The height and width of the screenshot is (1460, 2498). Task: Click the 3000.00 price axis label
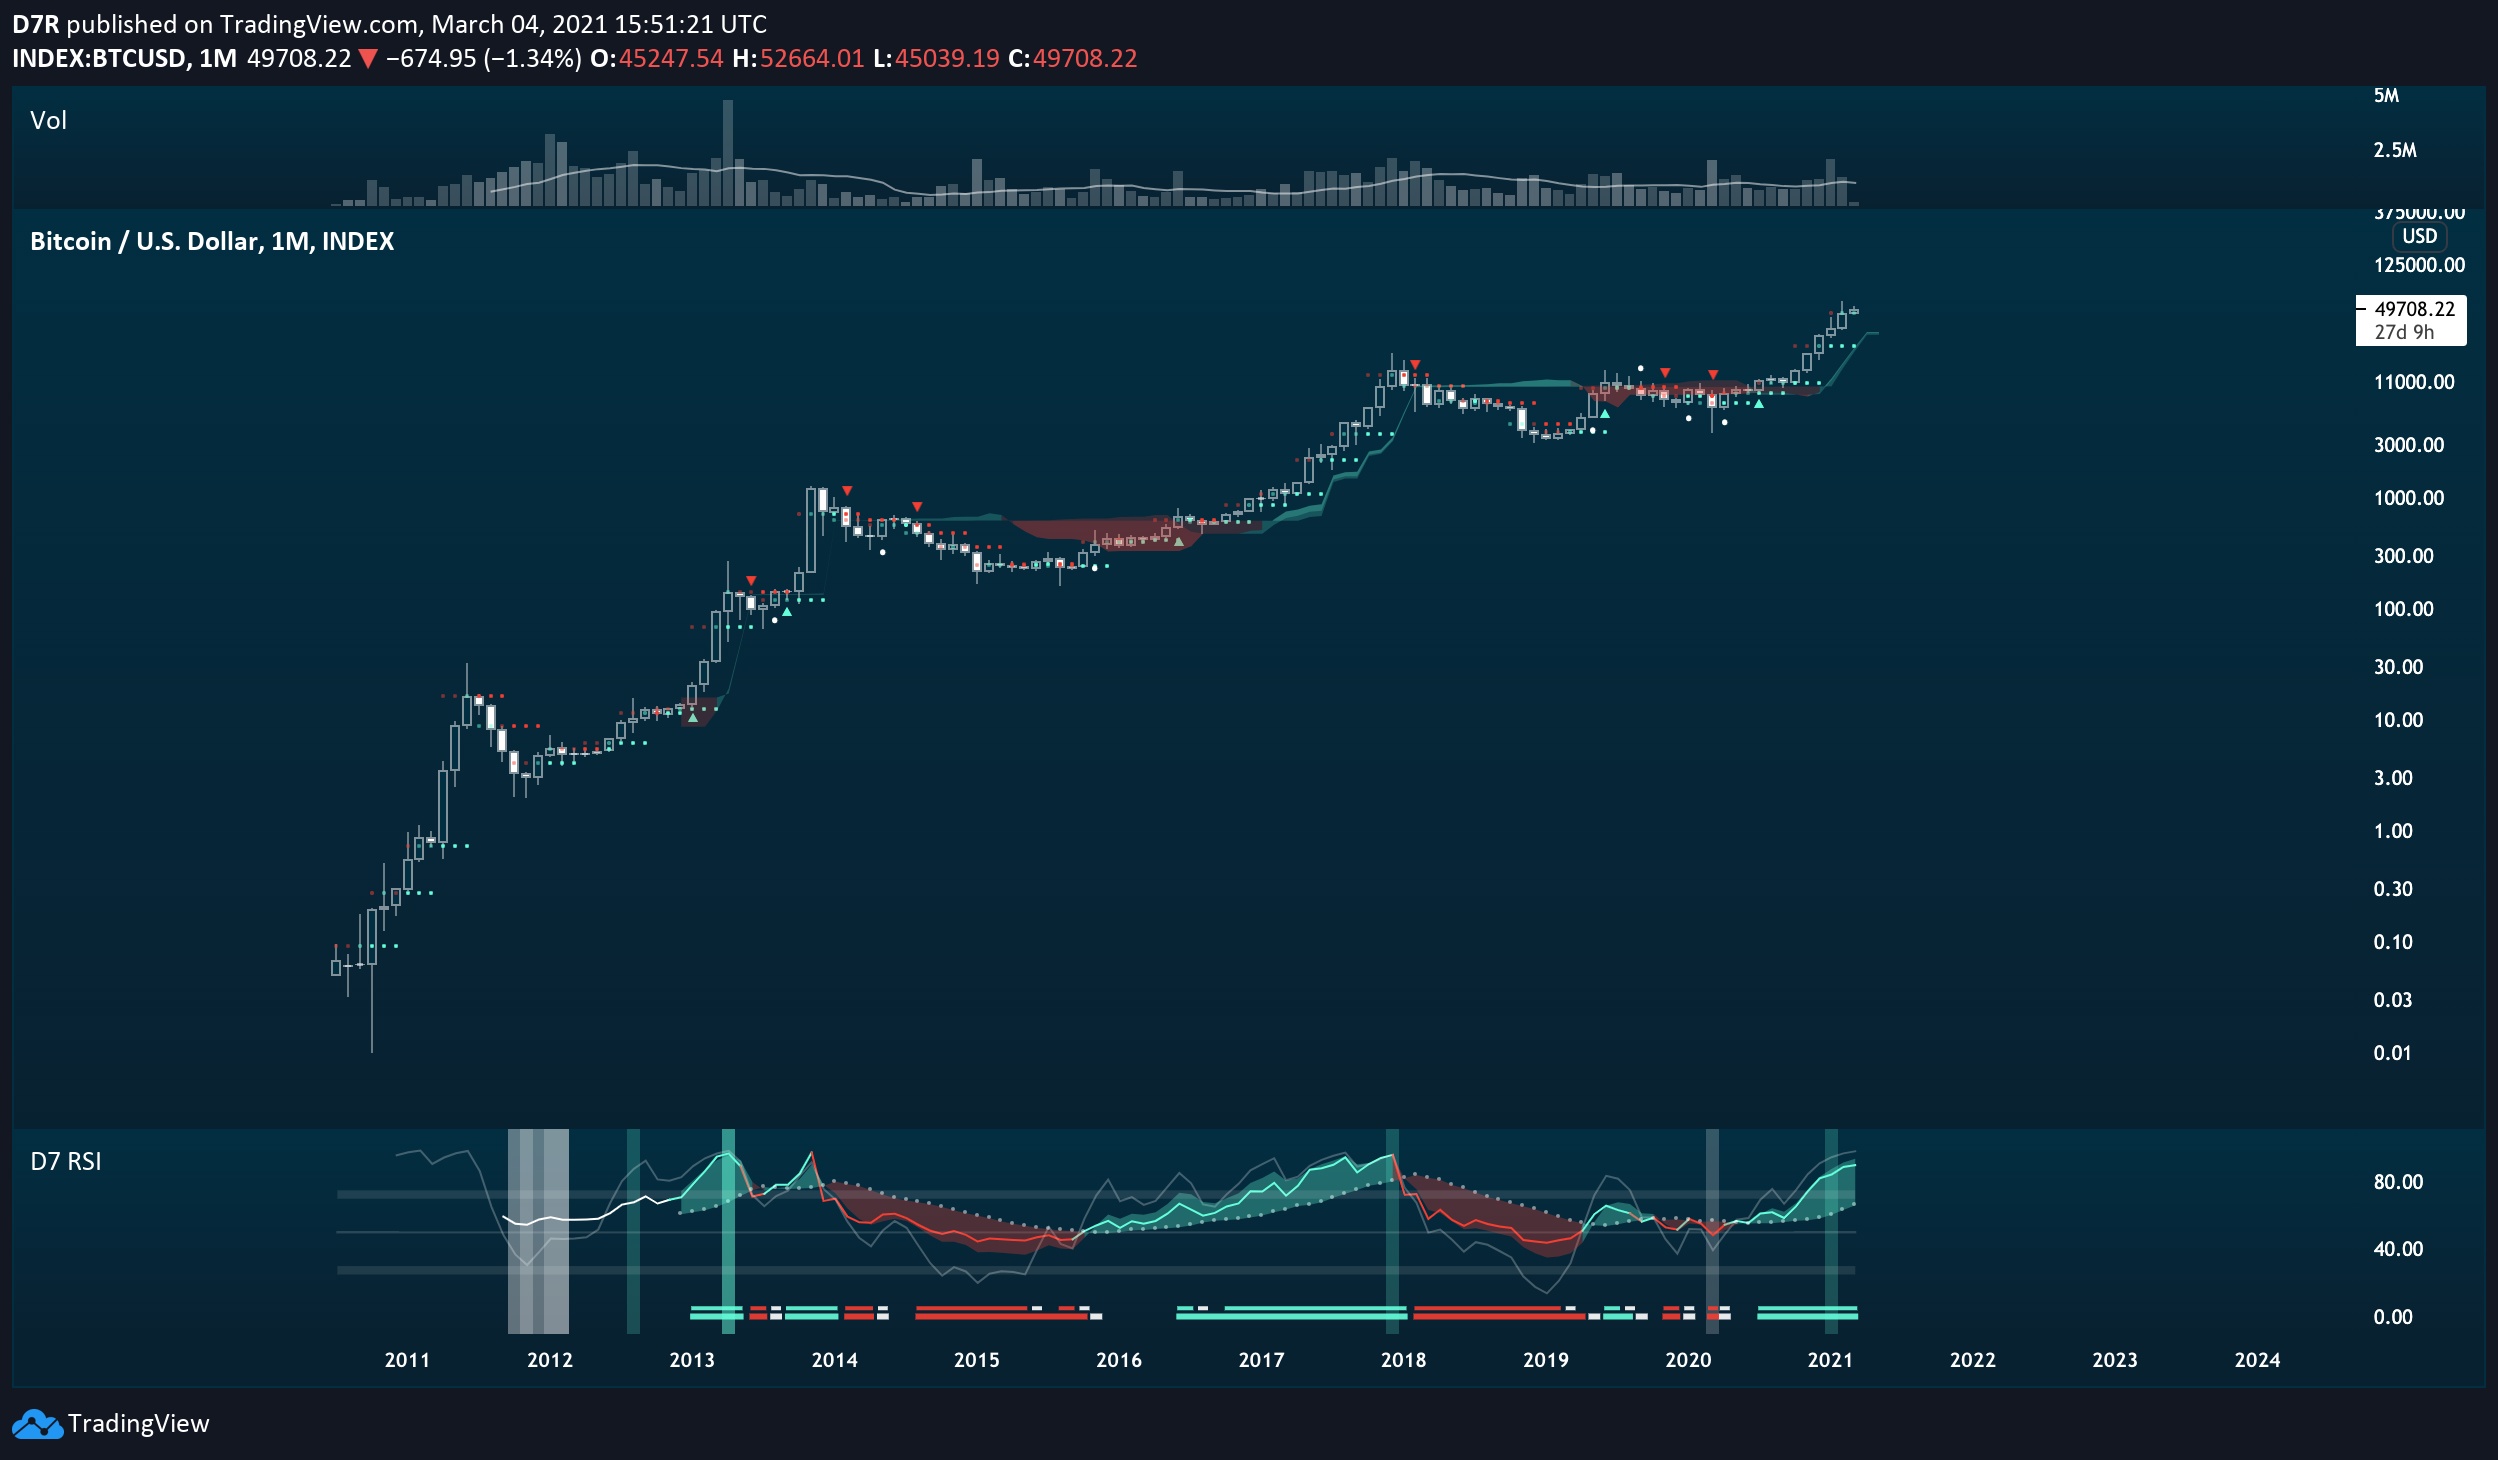coord(2409,445)
